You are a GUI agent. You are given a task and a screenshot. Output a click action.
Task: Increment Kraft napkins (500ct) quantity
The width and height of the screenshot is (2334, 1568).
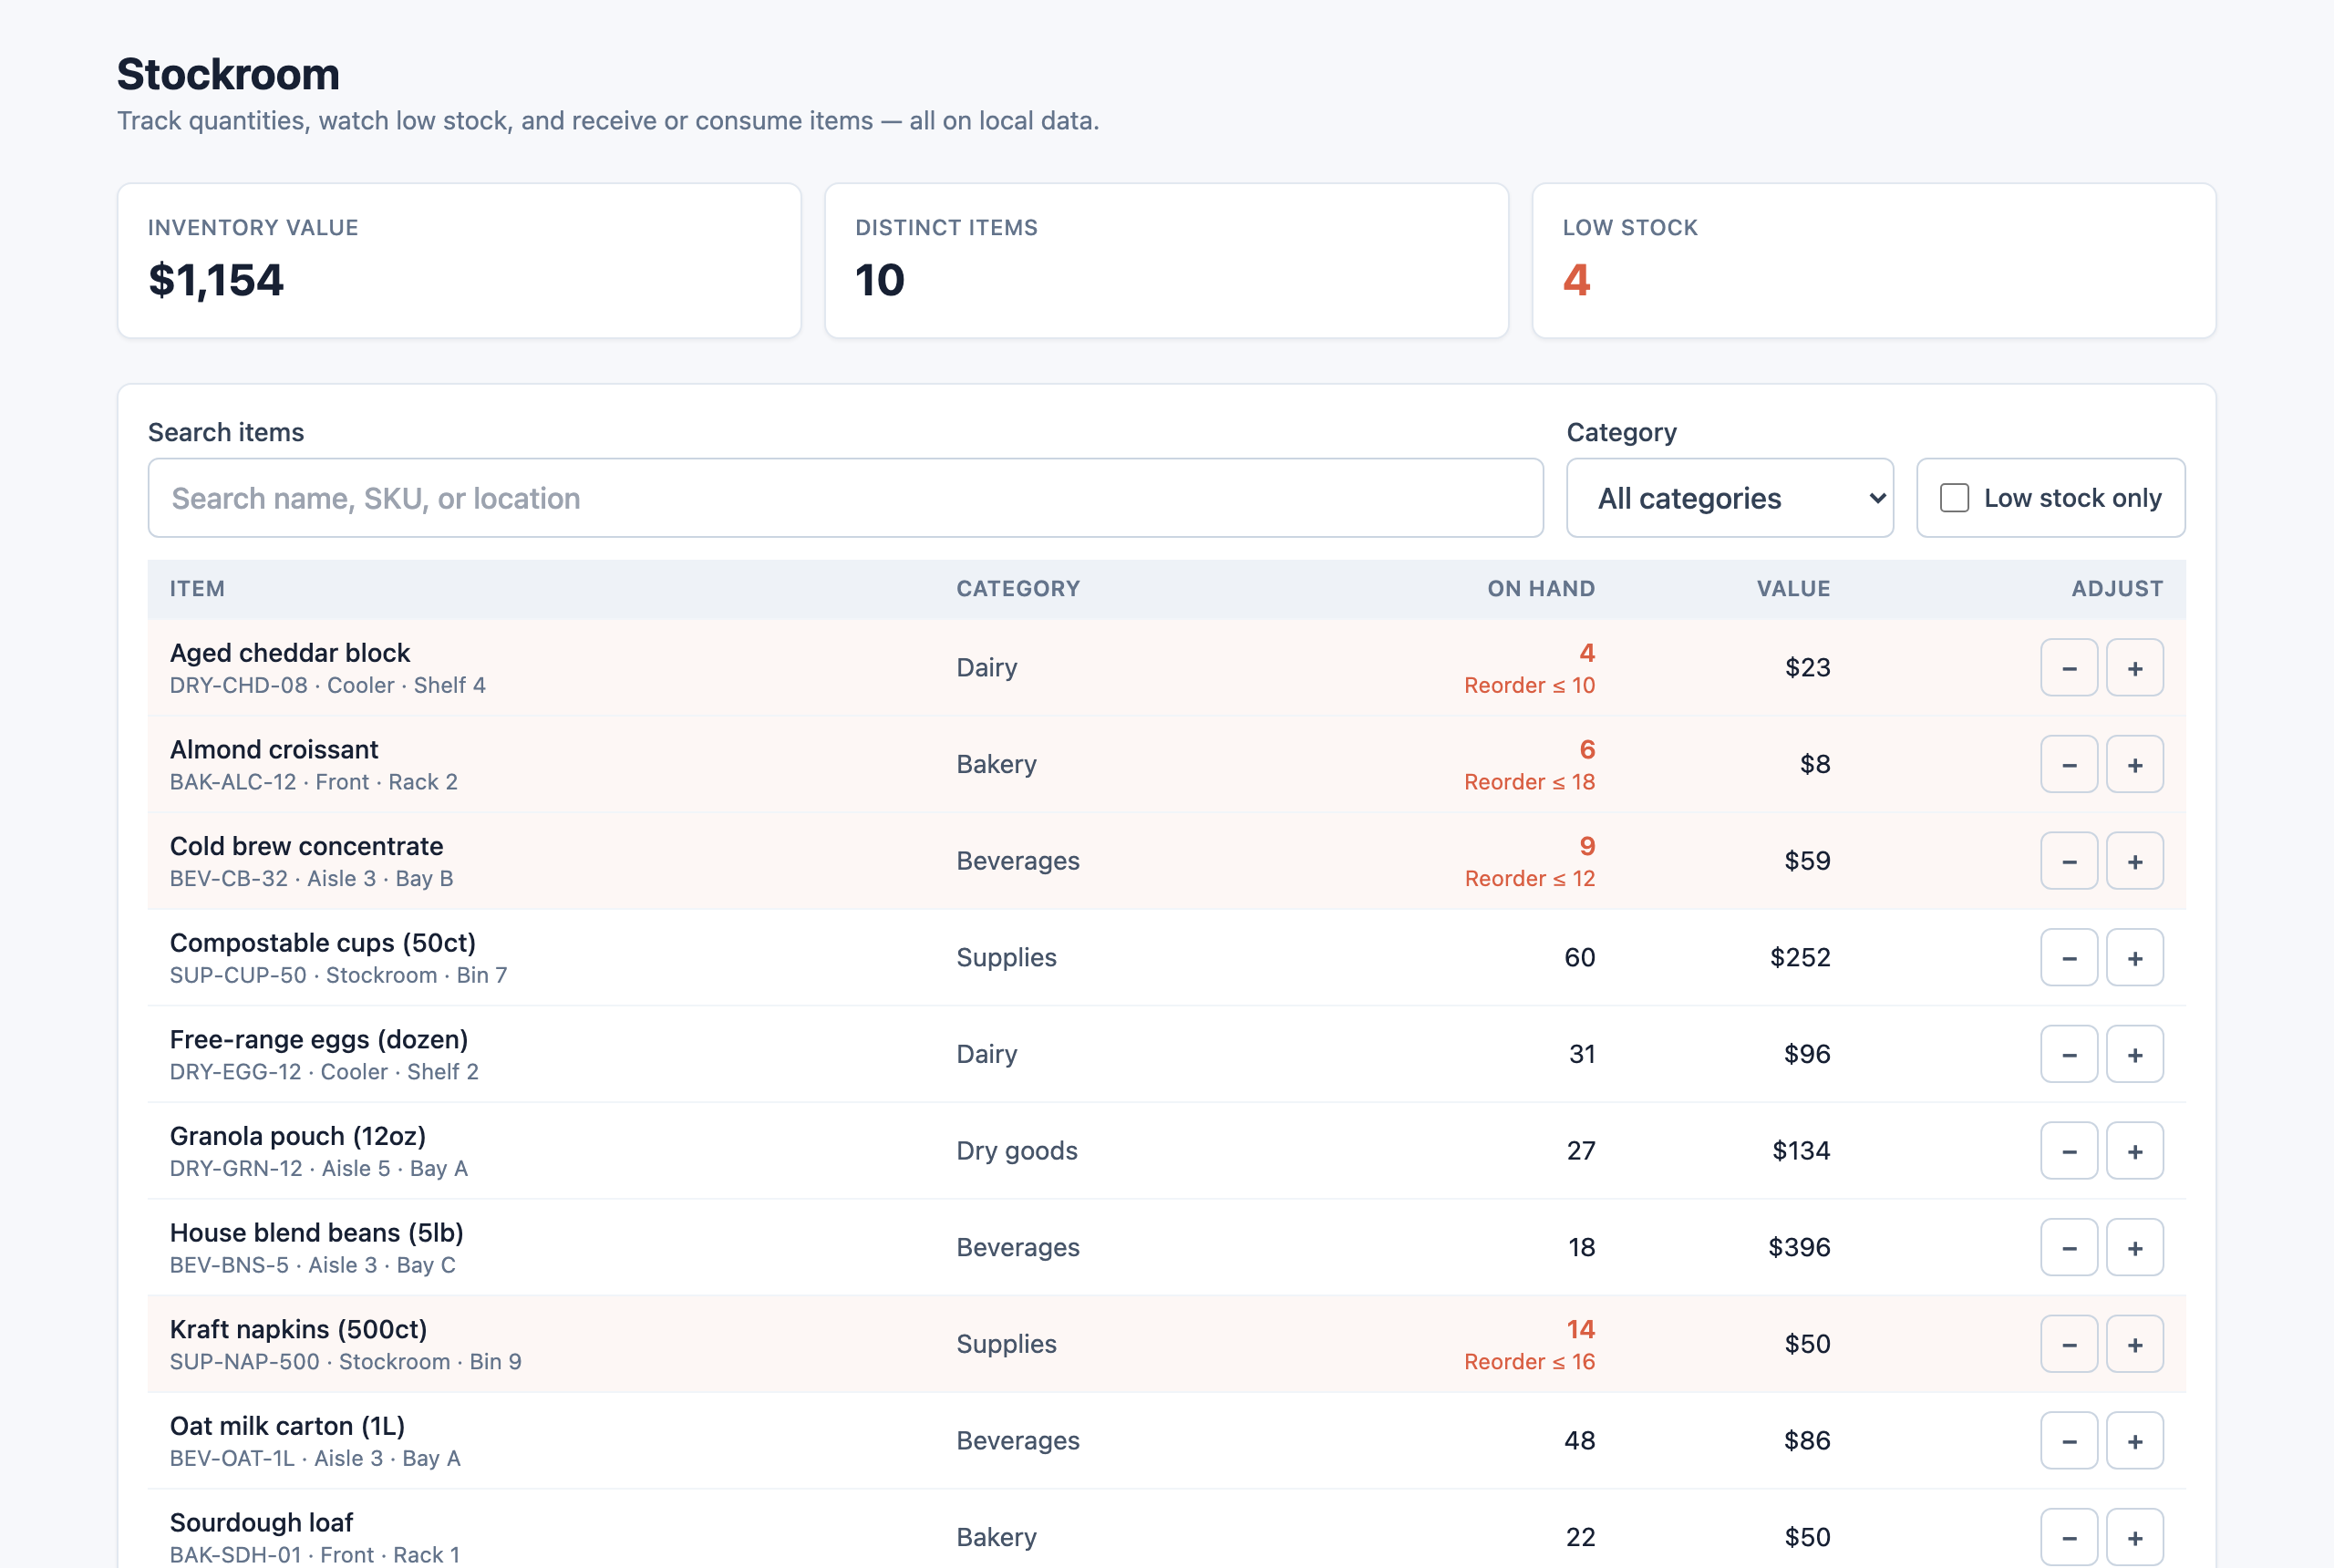click(x=2134, y=1345)
